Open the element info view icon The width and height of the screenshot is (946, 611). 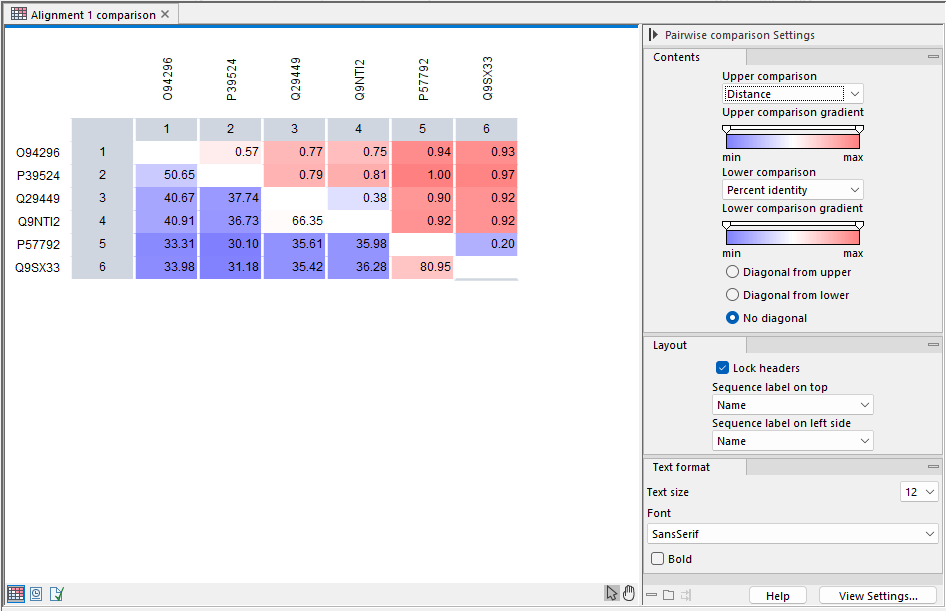coord(56,593)
